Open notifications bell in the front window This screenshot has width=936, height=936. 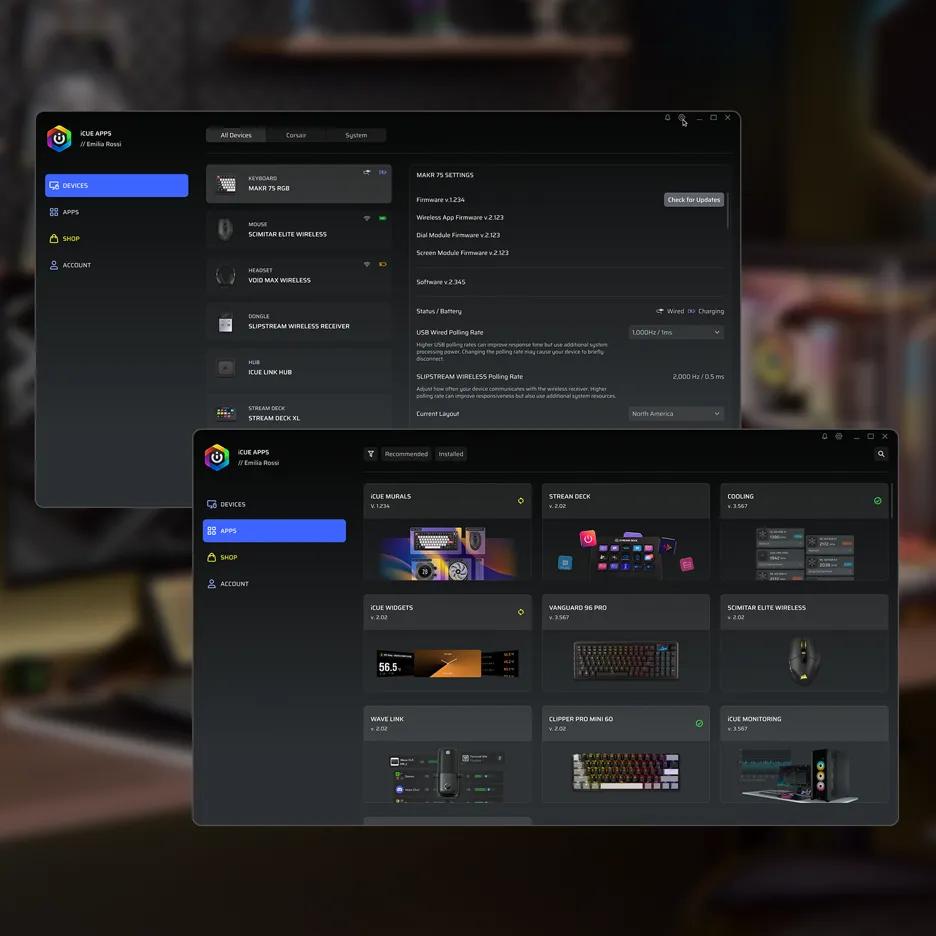point(824,436)
